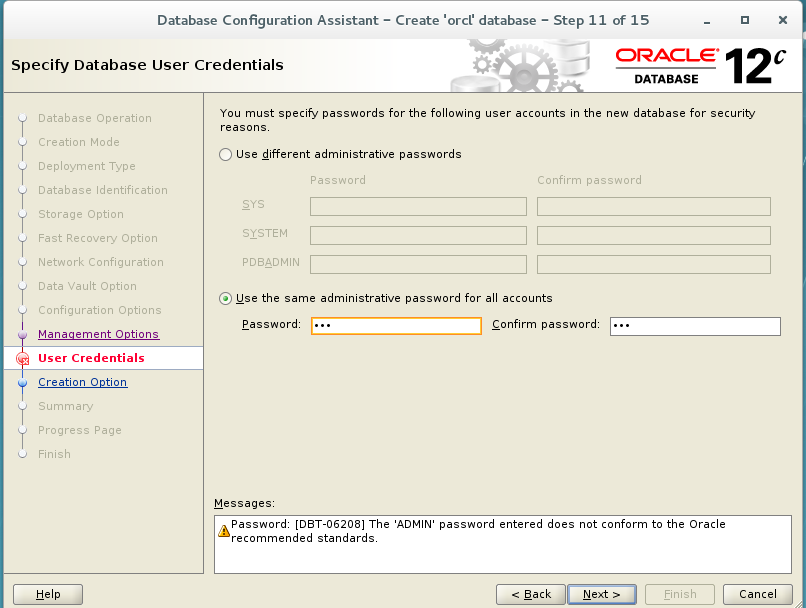The width and height of the screenshot is (806, 608).
Task: Click the Storage Option step label
Action: [x=81, y=214]
